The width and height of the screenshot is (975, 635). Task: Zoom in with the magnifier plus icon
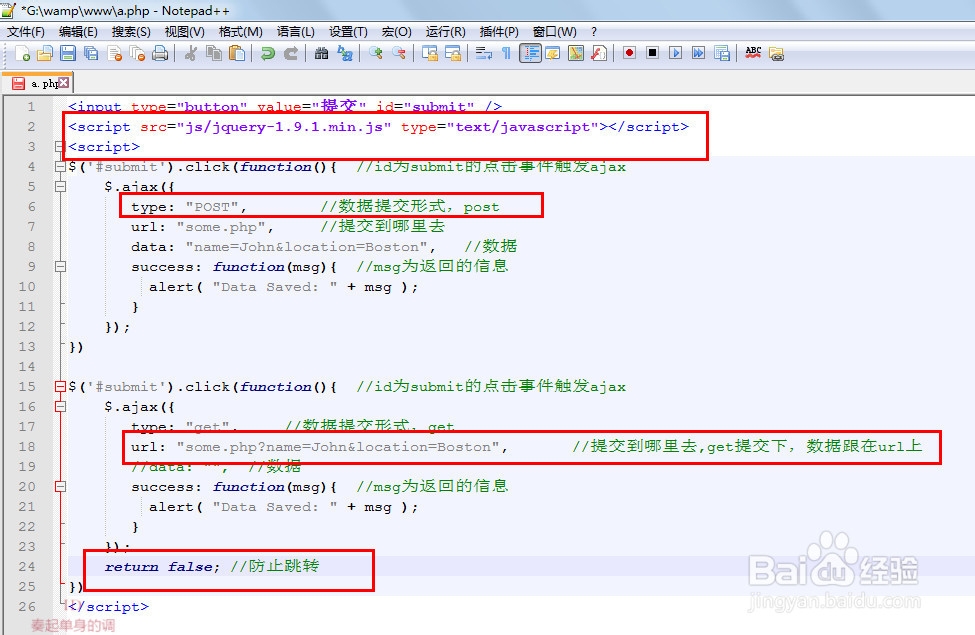375,53
